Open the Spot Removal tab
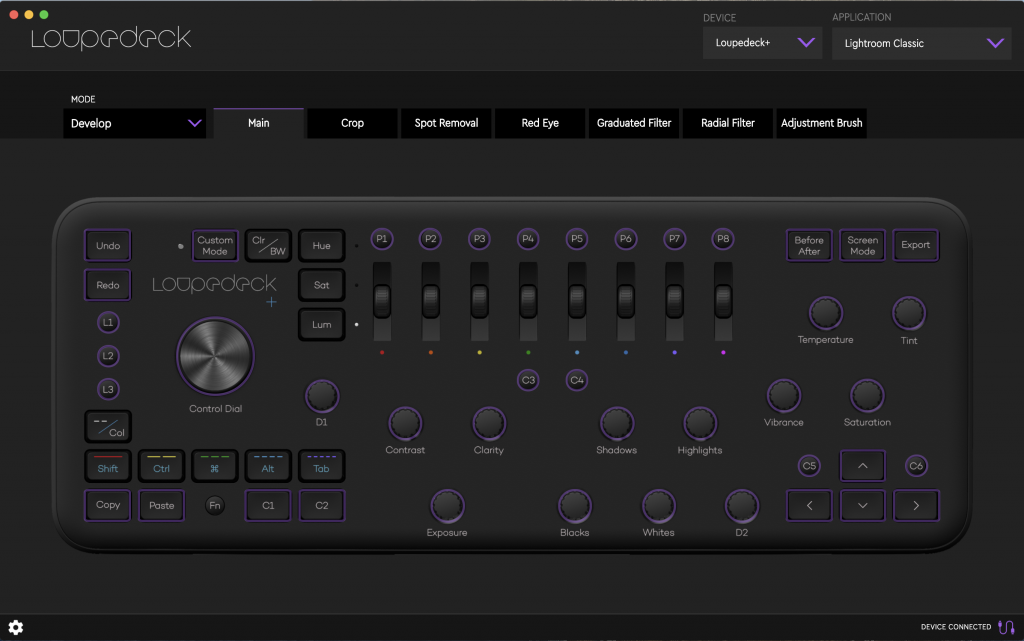 [446, 123]
